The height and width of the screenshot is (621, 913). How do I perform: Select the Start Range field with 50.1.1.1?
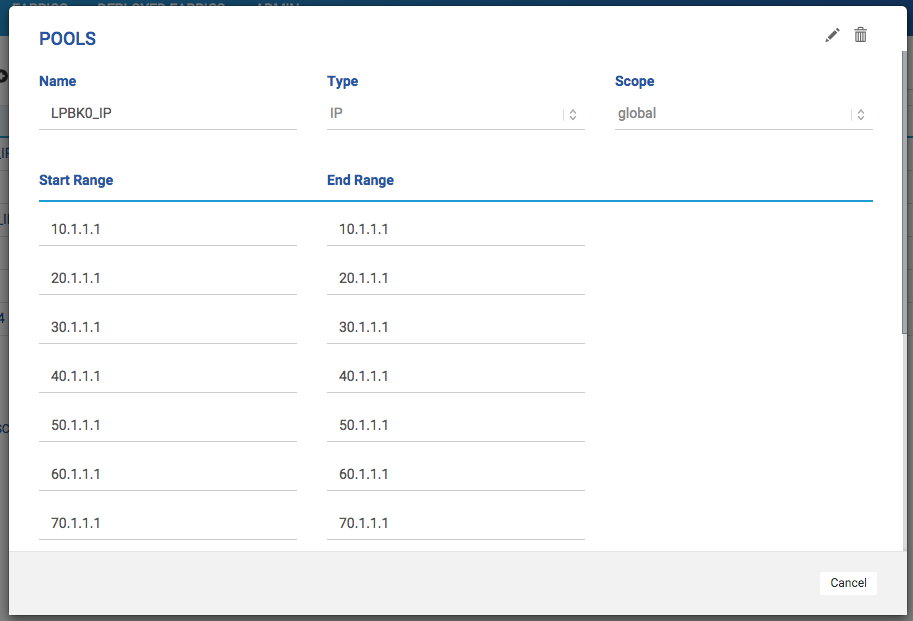(x=168, y=425)
